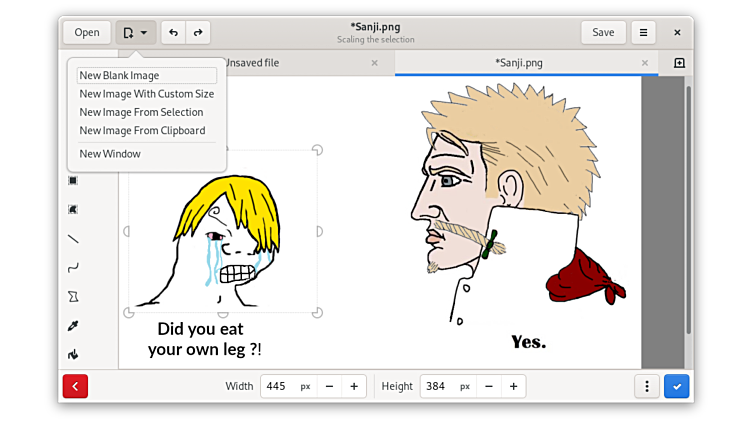Select the curve tool in sidebar
This screenshot has height=423, width=752.
click(x=73, y=268)
